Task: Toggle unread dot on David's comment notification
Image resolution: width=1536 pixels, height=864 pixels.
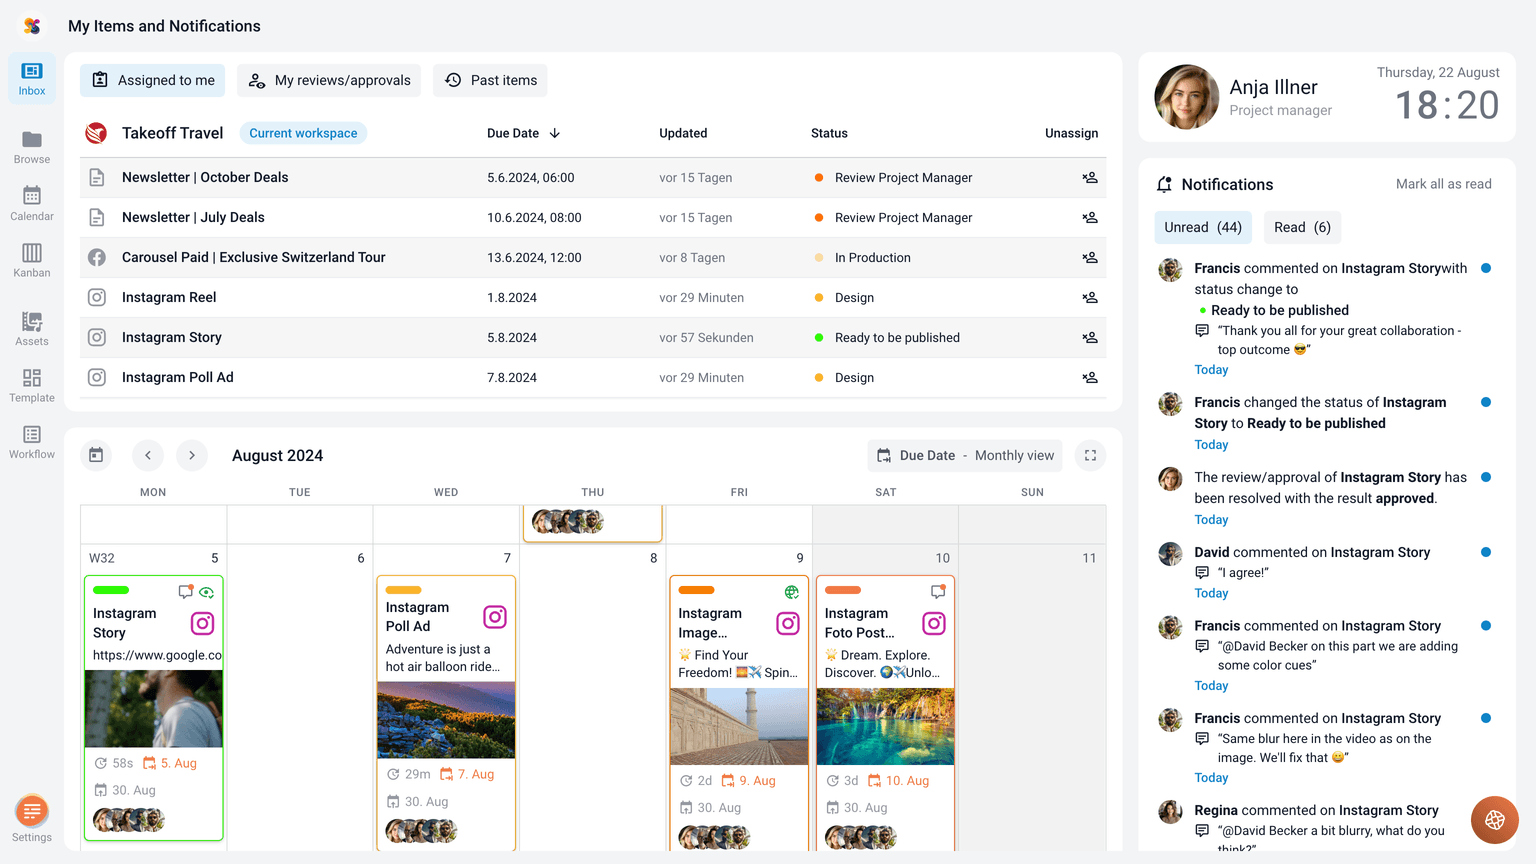Action: (1486, 552)
